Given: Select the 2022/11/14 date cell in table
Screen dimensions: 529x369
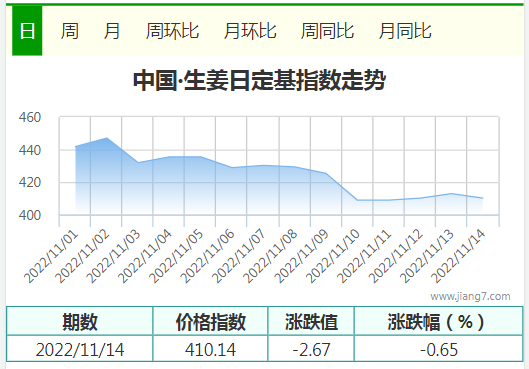Looking at the screenshot, I should [x=80, y=349].
